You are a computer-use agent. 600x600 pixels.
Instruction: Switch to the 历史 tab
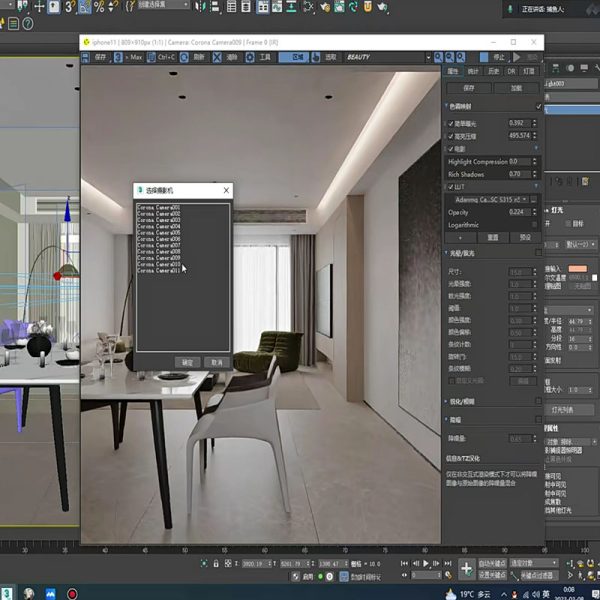point(492,72)
